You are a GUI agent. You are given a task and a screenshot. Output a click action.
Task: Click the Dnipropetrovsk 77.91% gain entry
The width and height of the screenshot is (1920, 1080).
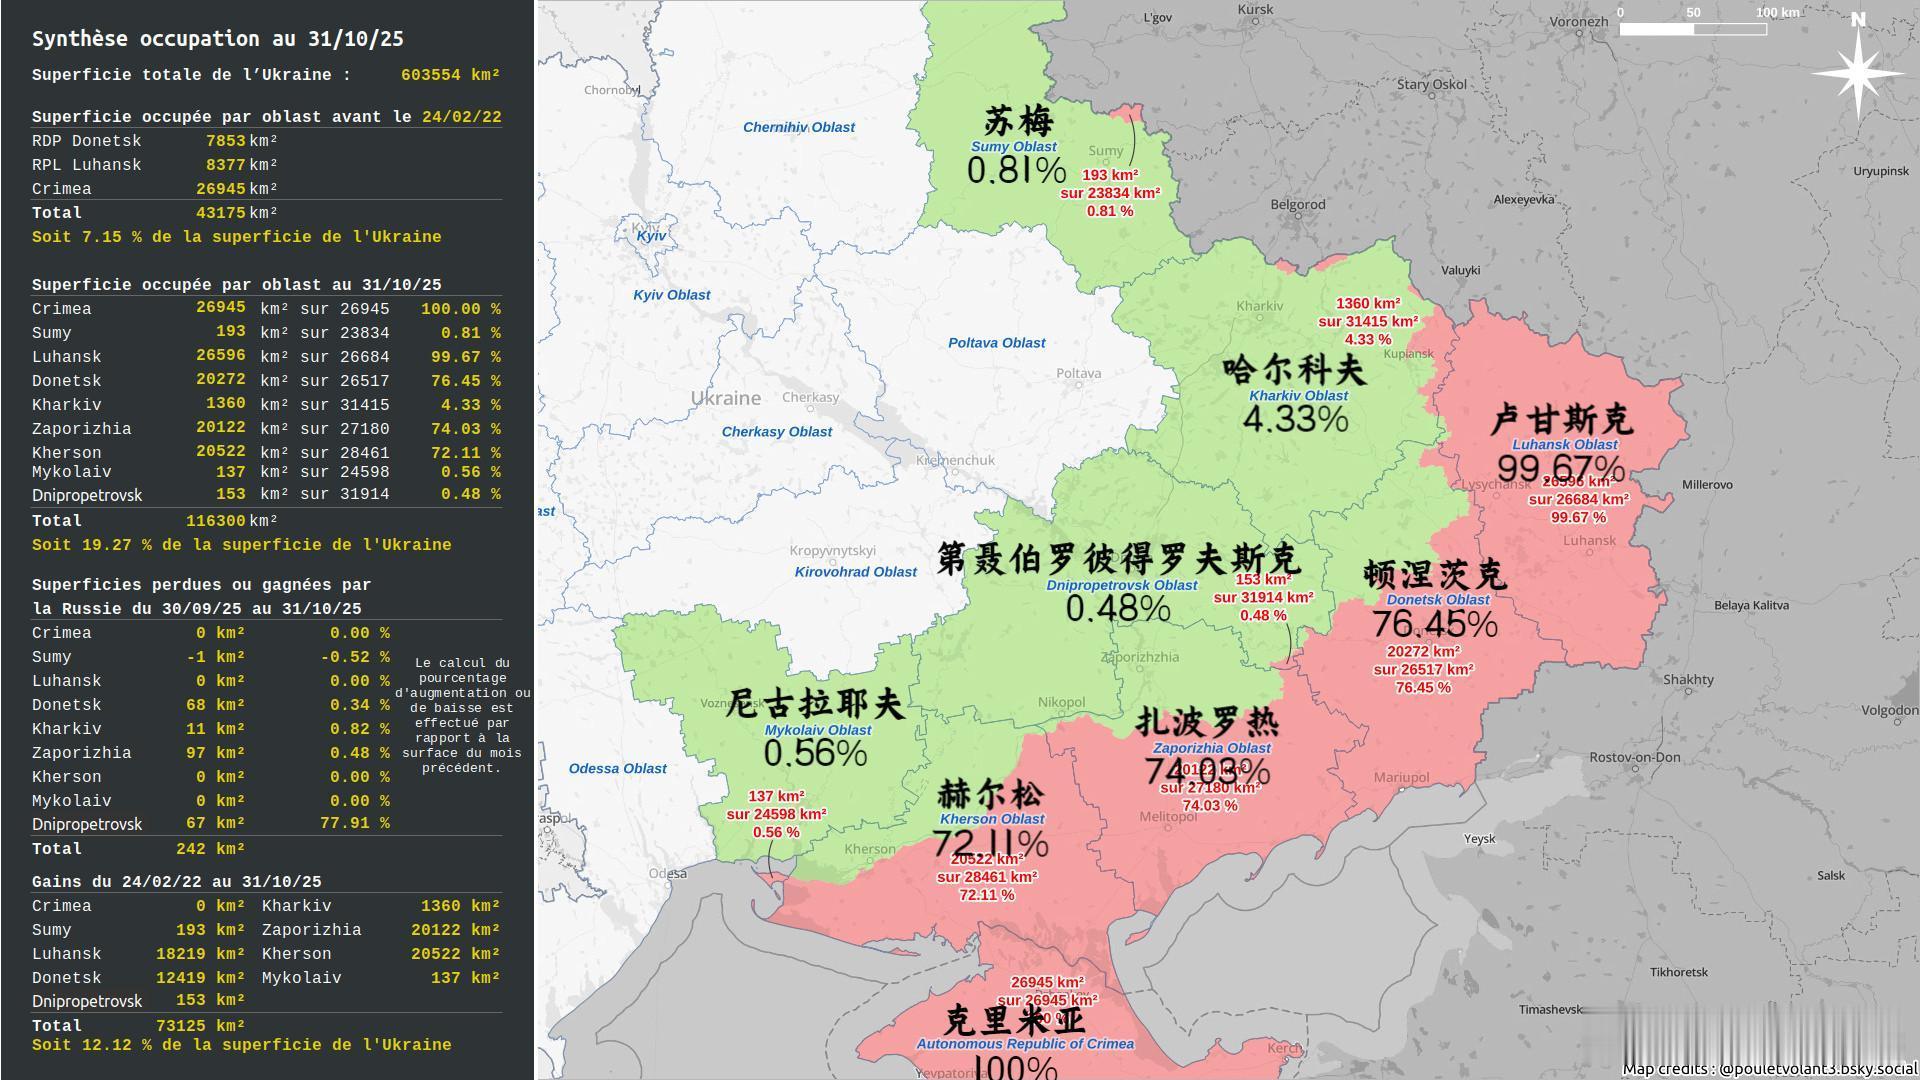pyautogui.click(x=352, y=823)
